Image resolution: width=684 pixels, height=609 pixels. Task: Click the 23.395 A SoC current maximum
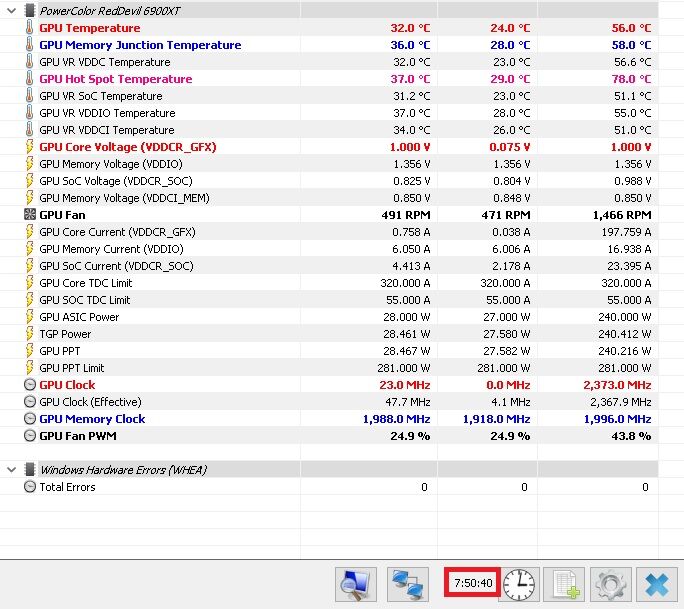click(629, 266)
